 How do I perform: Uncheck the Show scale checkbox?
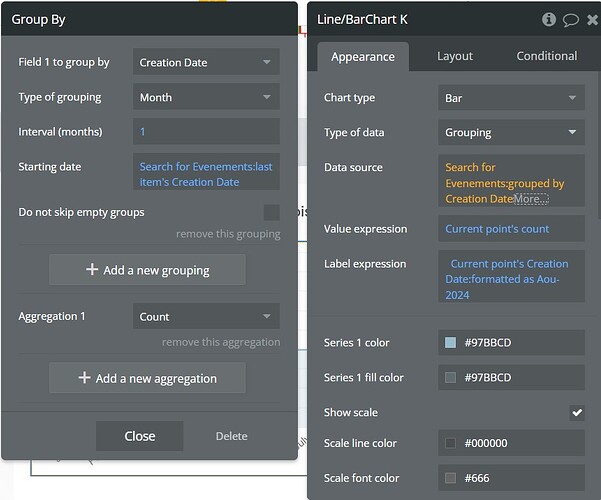577,412
